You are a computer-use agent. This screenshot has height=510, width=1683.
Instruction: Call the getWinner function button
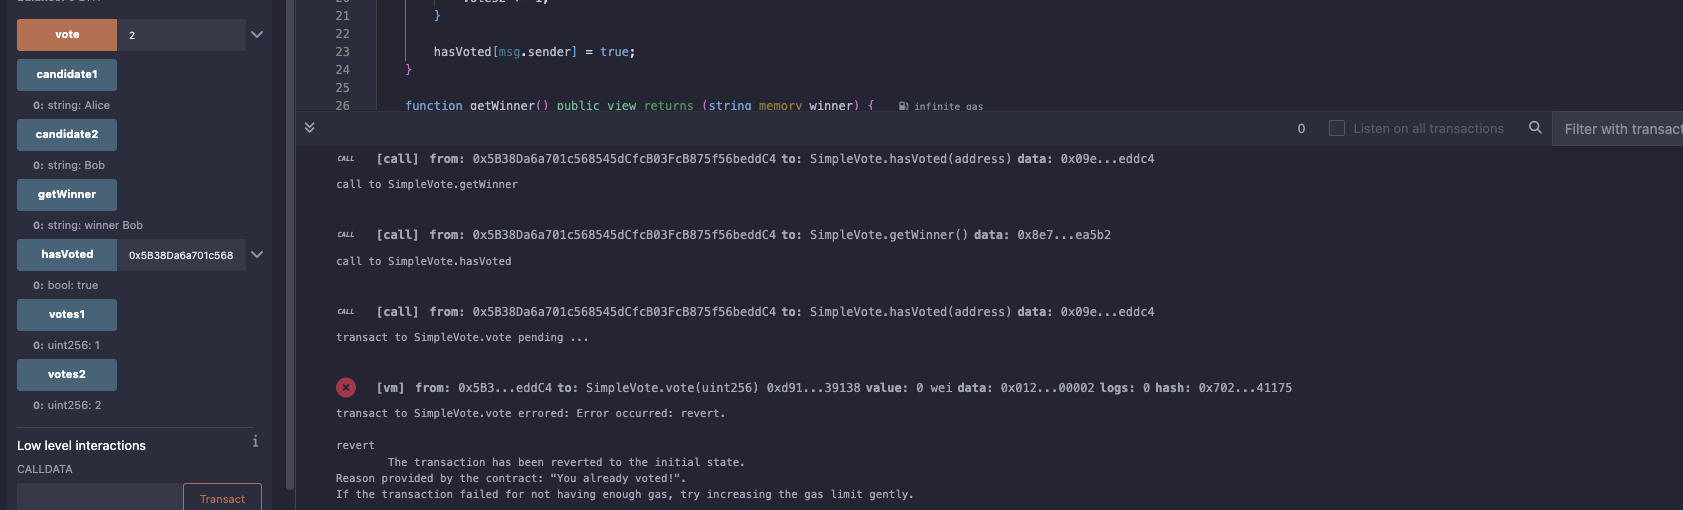67,195
